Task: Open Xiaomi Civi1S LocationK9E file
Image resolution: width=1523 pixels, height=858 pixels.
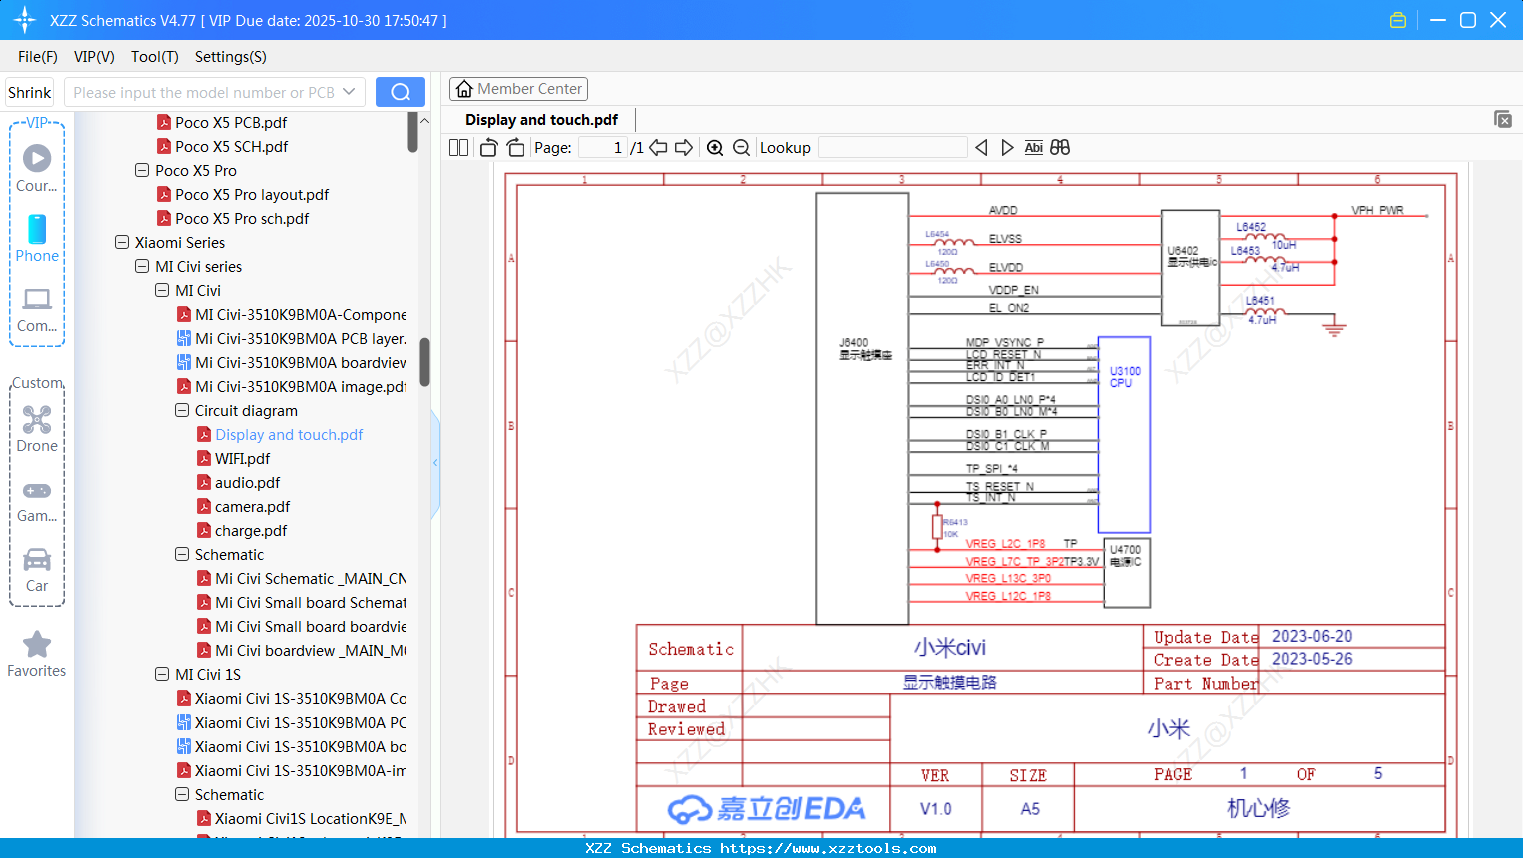Action: (301, 819)
